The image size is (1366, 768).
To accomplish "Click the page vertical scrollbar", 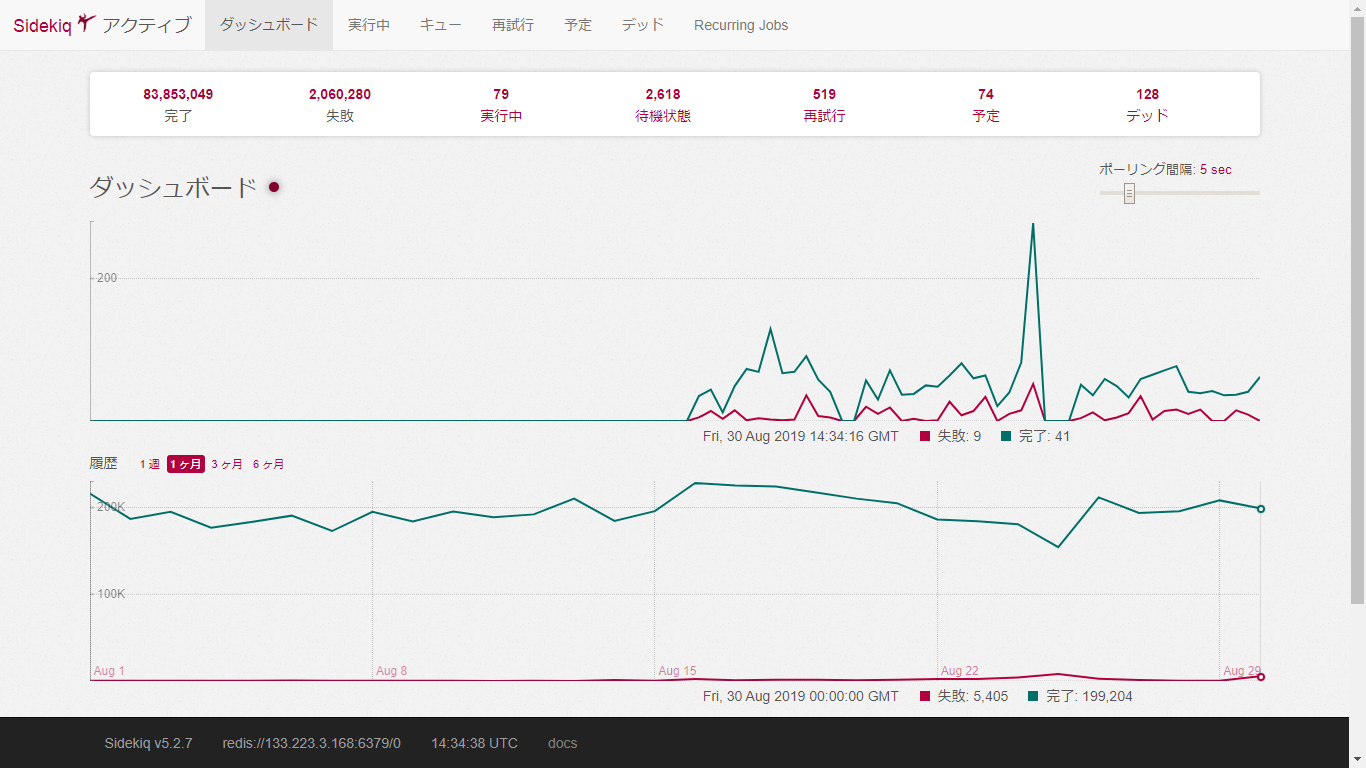I will click(1357, 300).
